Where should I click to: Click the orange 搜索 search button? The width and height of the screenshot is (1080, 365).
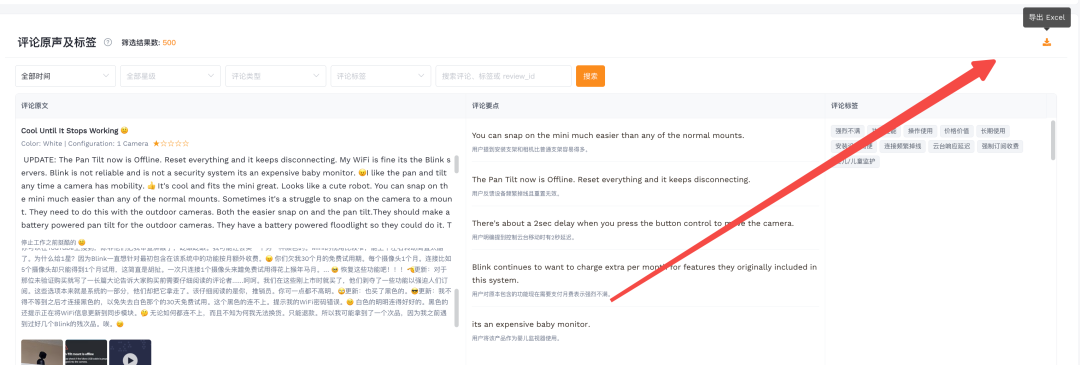pyautogui.click(x=590, y=76)
